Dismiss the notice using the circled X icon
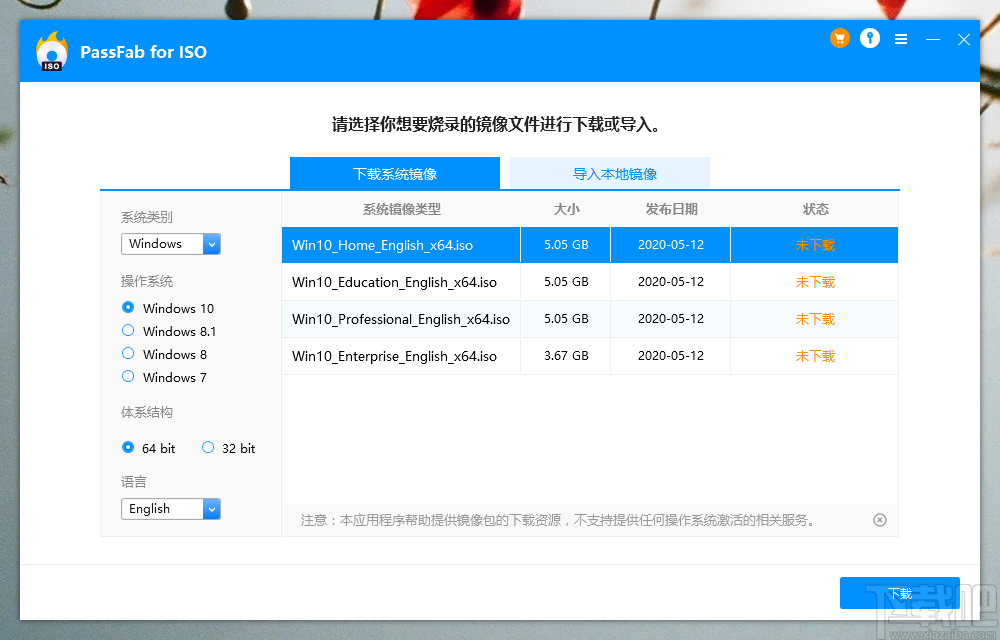The image size is (1000, 640). point(879,519)
